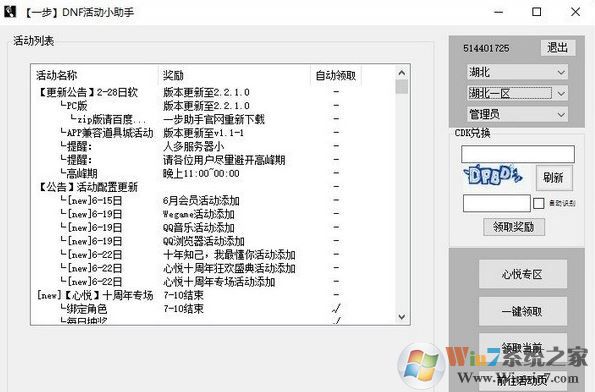This screenshot has width=595, height=392.
Task: Click the 领取当前 button
Action: point(523,347)
